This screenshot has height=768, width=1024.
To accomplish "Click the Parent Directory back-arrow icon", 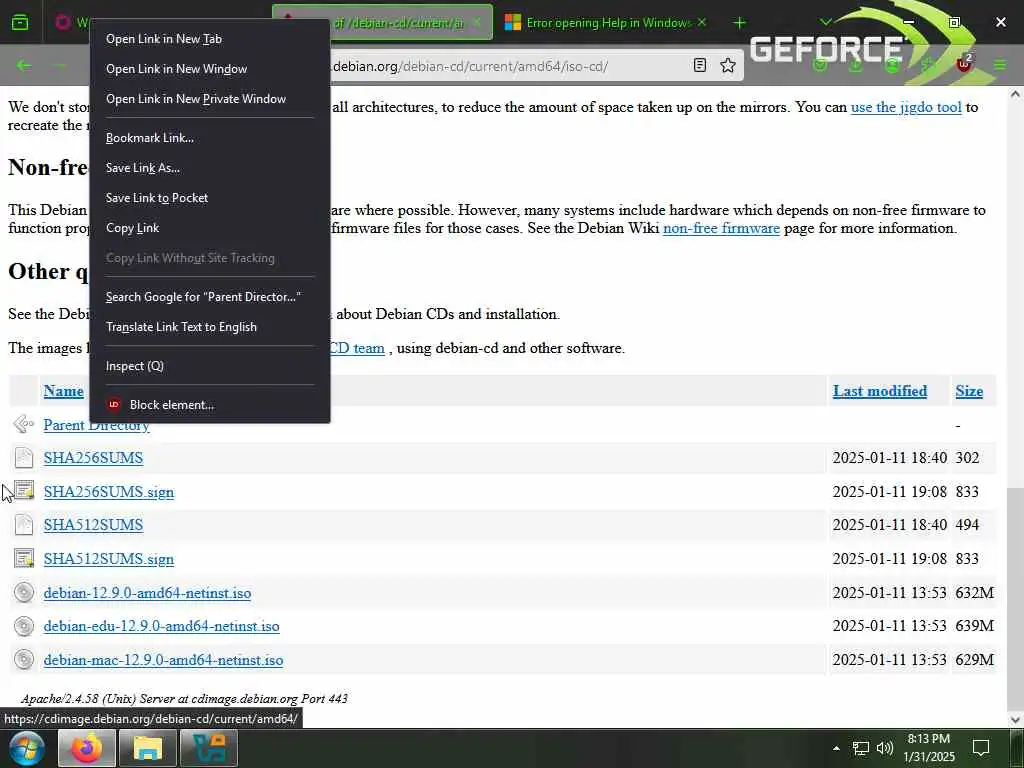I will click(x=24, y=424).
